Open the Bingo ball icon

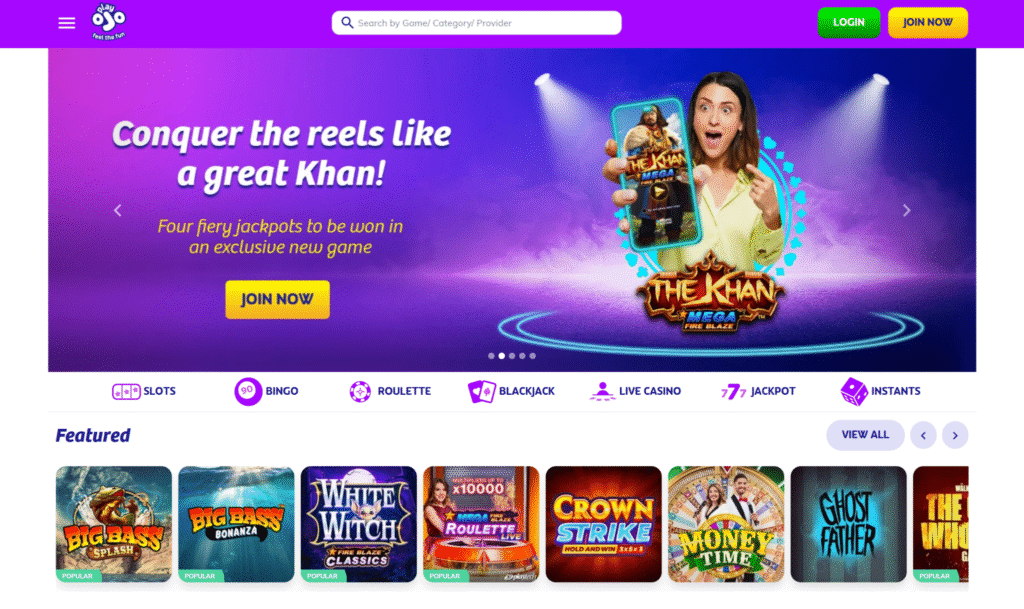(x=248, y=392)
